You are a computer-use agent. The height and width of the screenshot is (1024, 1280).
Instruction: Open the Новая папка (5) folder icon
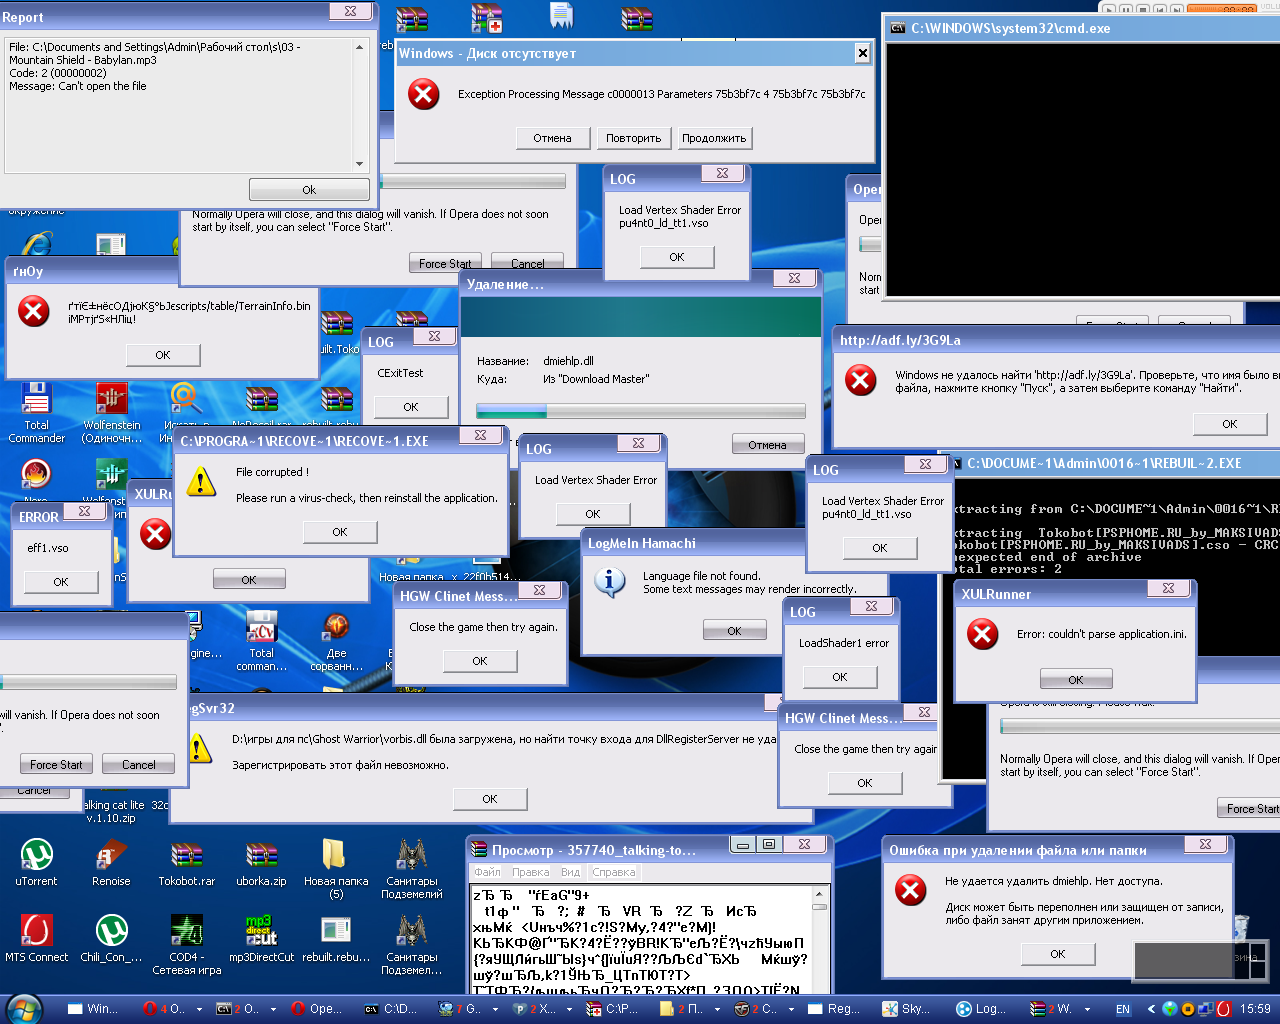click(336, 867)
